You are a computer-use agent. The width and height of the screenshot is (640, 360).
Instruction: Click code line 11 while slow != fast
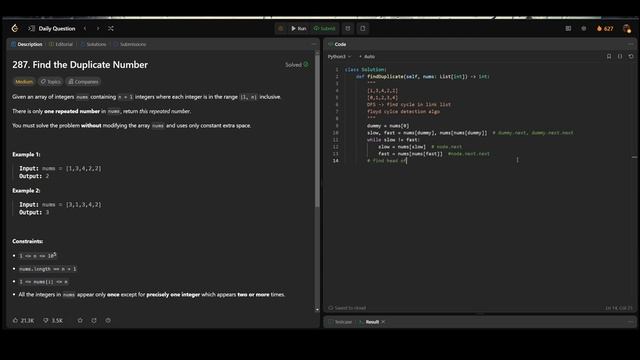pyautogui.click(x=393, y=140)
